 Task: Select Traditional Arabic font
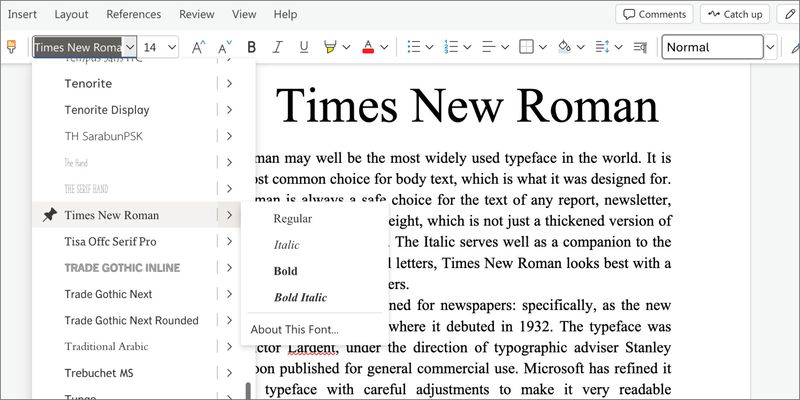point(106,346)
